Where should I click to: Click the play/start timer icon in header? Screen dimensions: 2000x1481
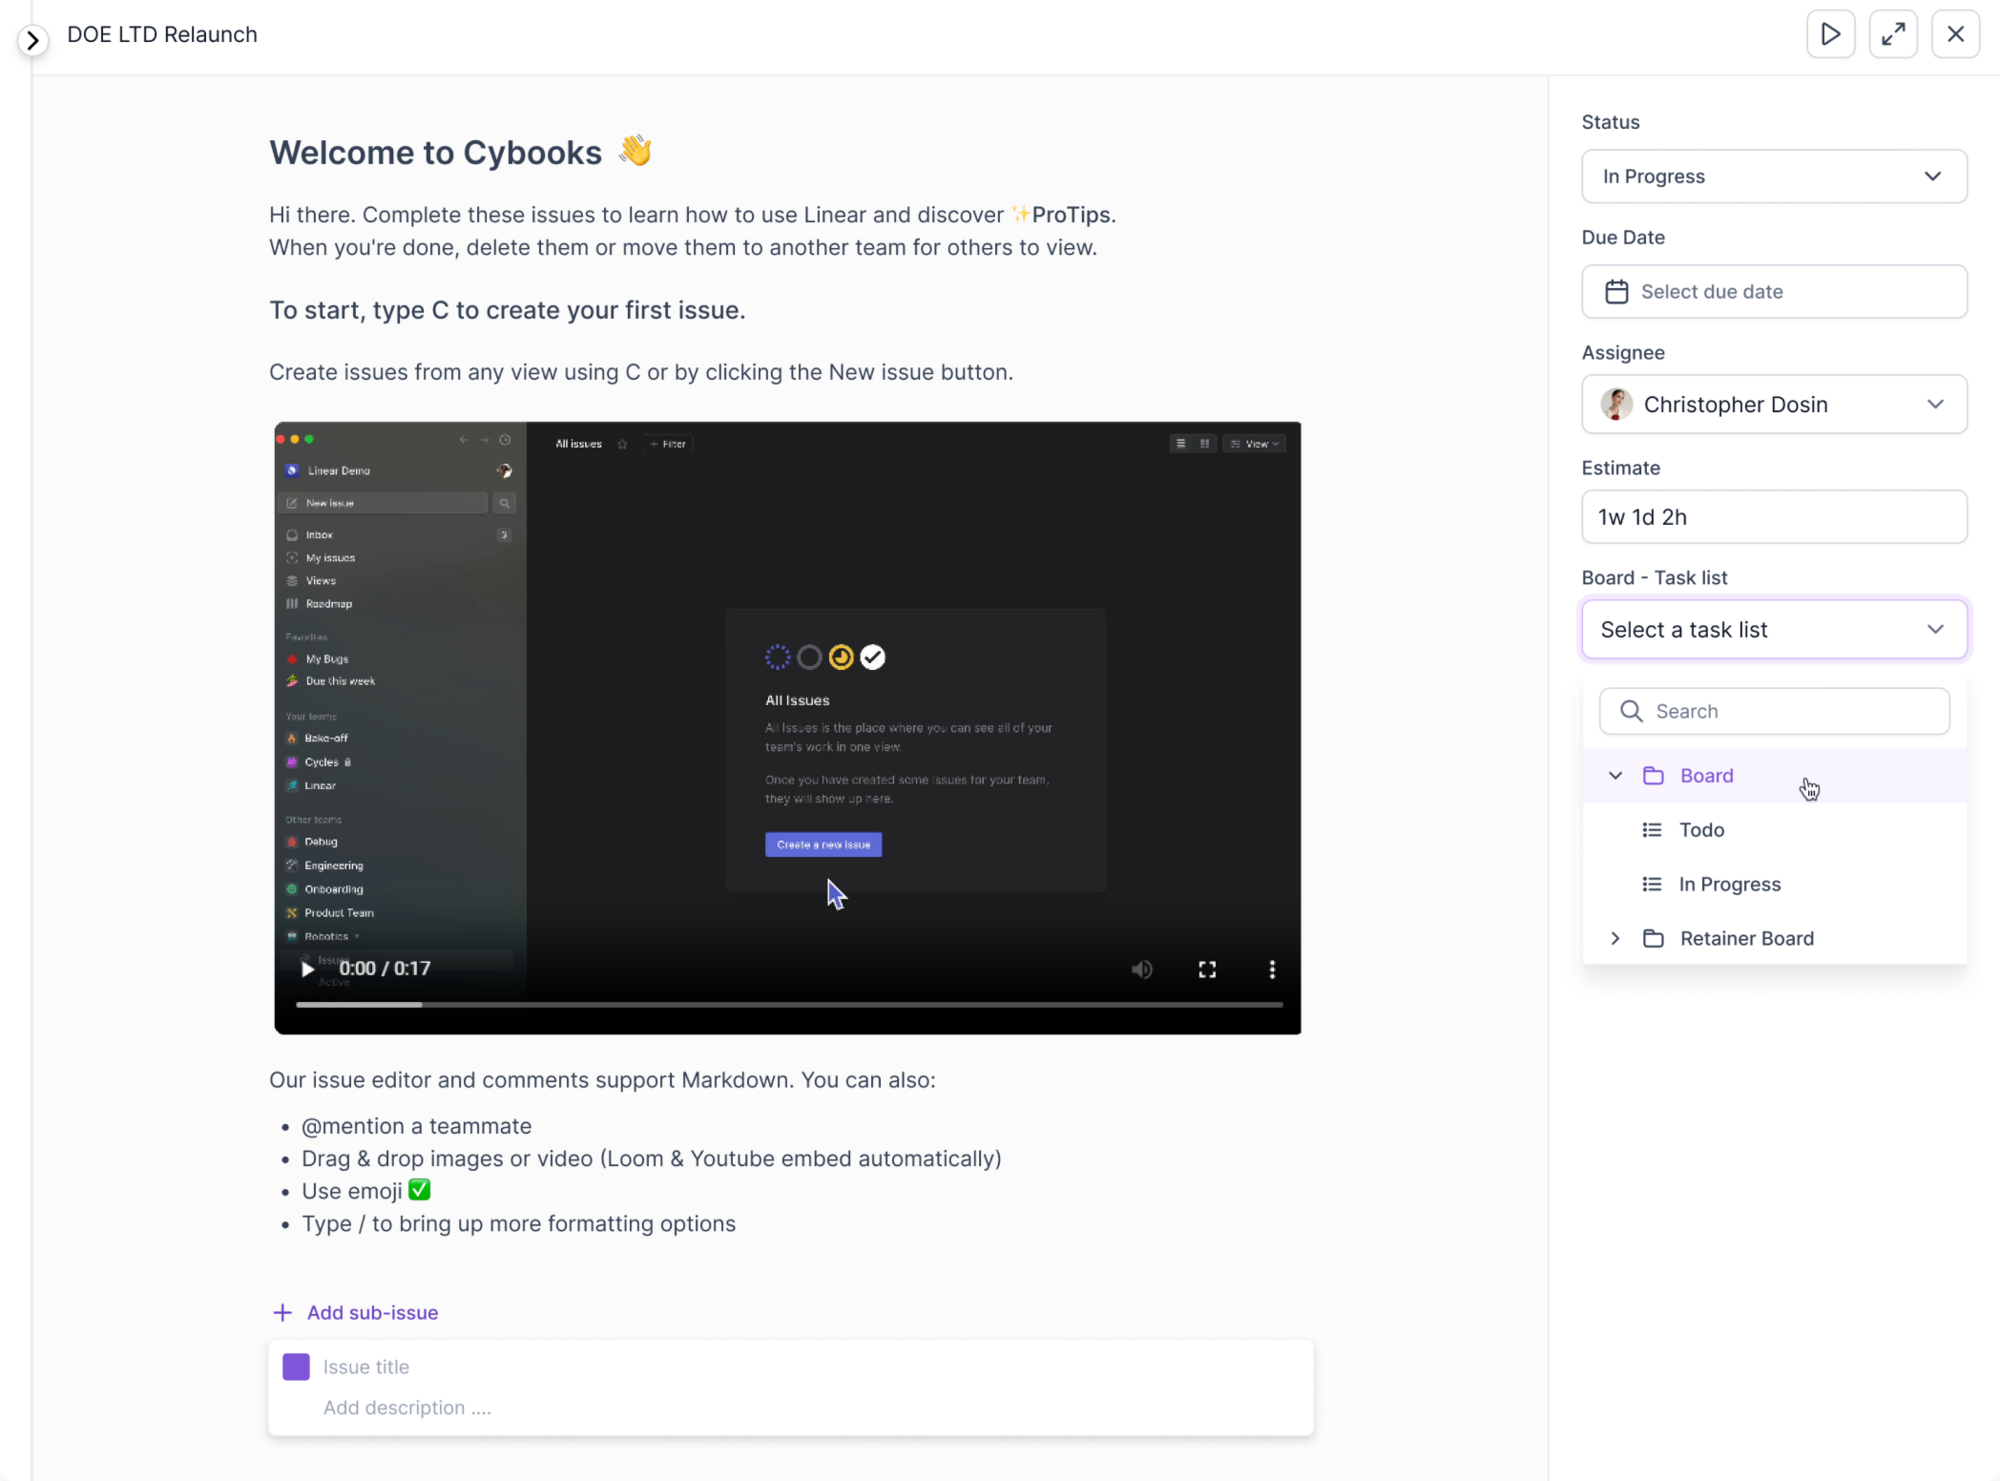click(1830, 34)
